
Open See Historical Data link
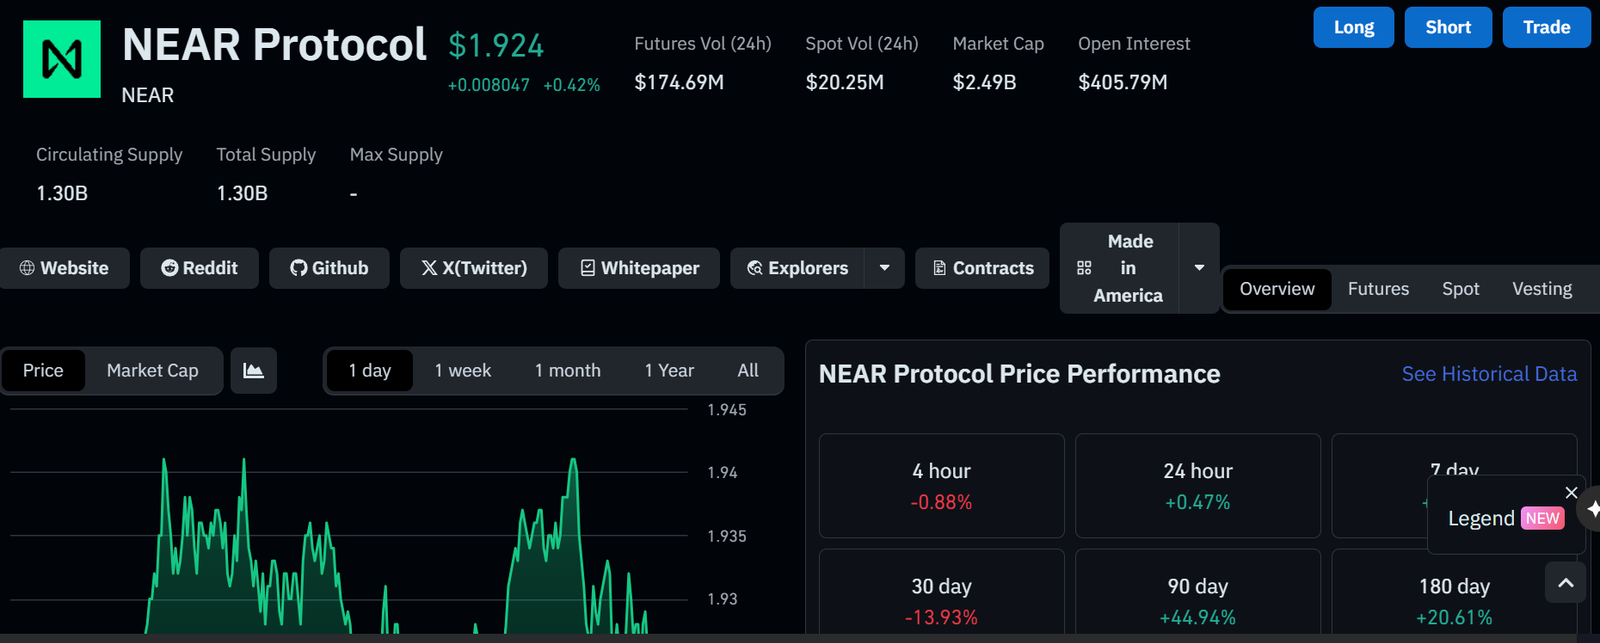coord(1489,374)
